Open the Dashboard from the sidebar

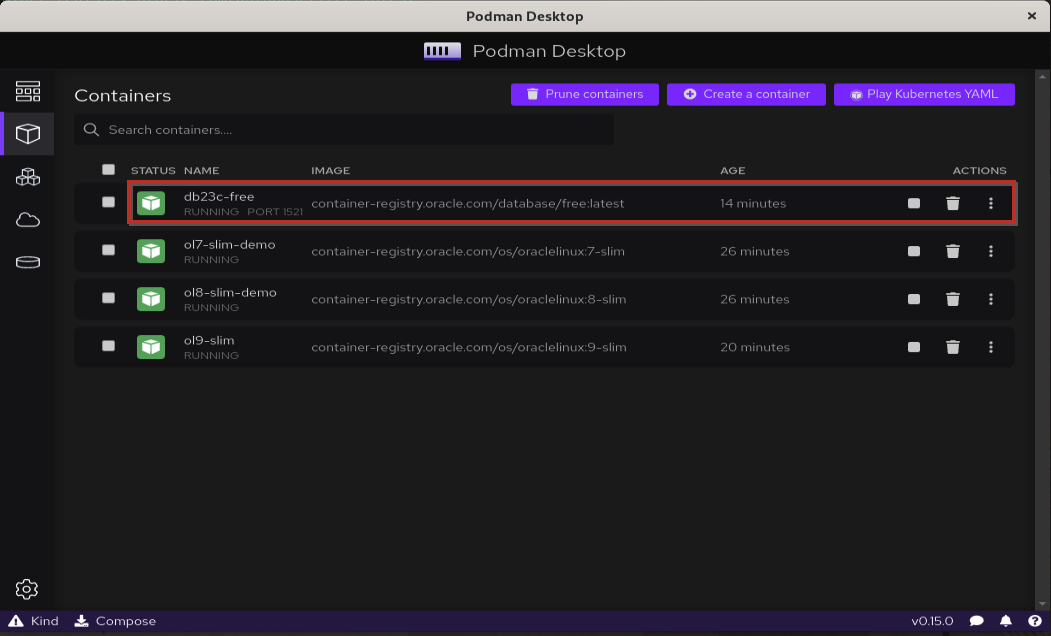click(28, 90)
